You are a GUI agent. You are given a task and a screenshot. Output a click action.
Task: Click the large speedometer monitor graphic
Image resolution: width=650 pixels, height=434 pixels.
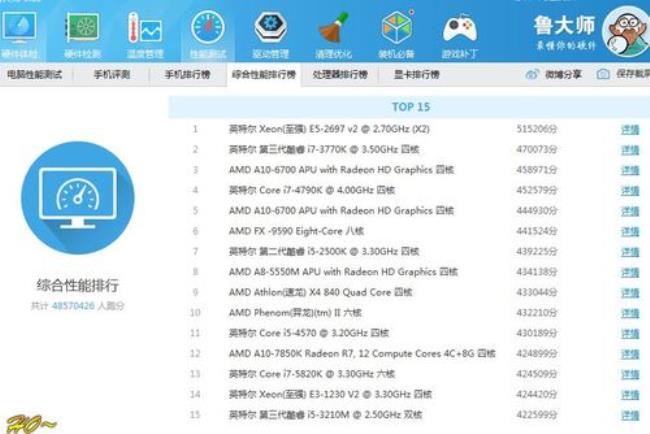78,198
